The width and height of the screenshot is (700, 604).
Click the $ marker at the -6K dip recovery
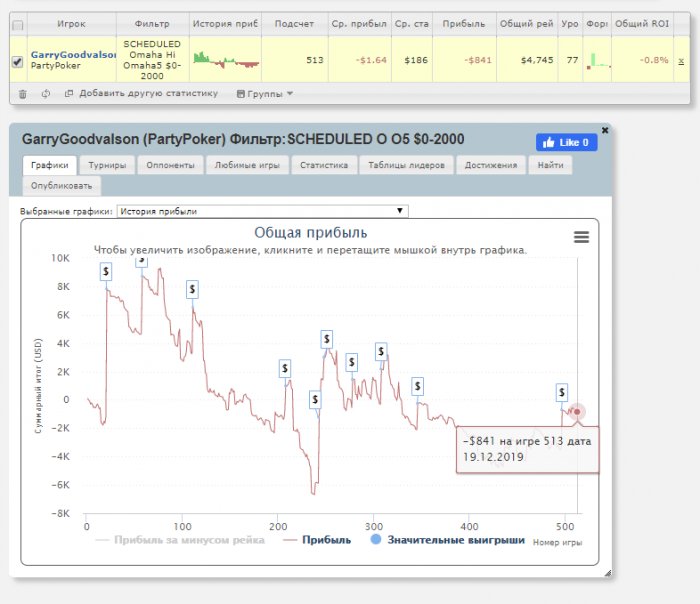point(315,400)
